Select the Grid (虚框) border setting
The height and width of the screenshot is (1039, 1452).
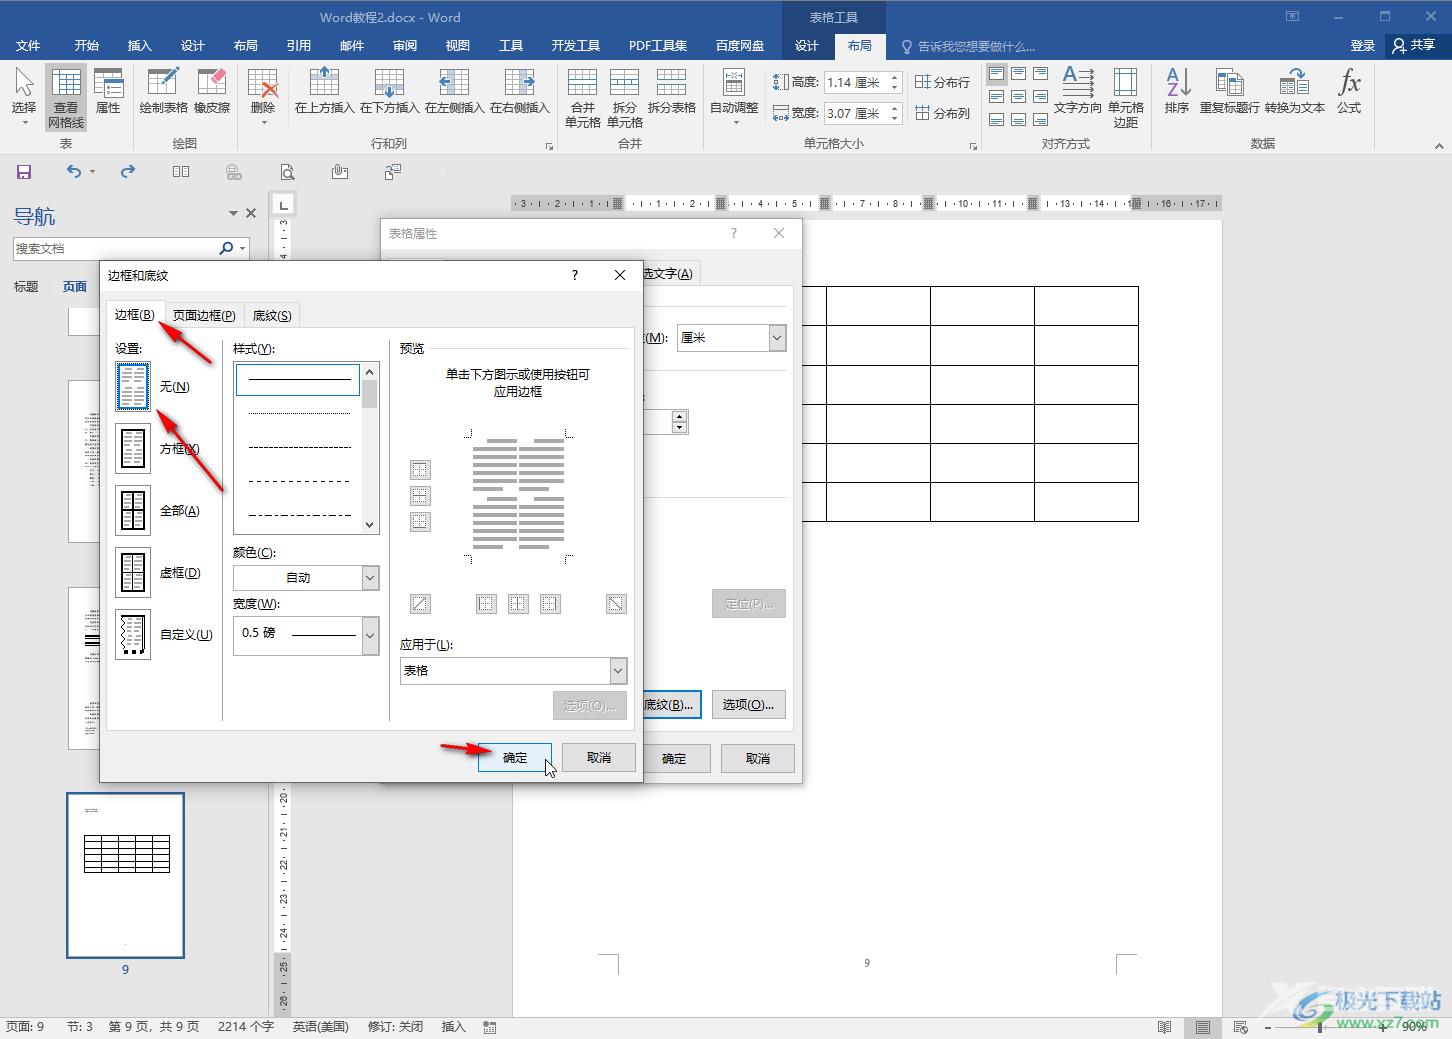133,572
